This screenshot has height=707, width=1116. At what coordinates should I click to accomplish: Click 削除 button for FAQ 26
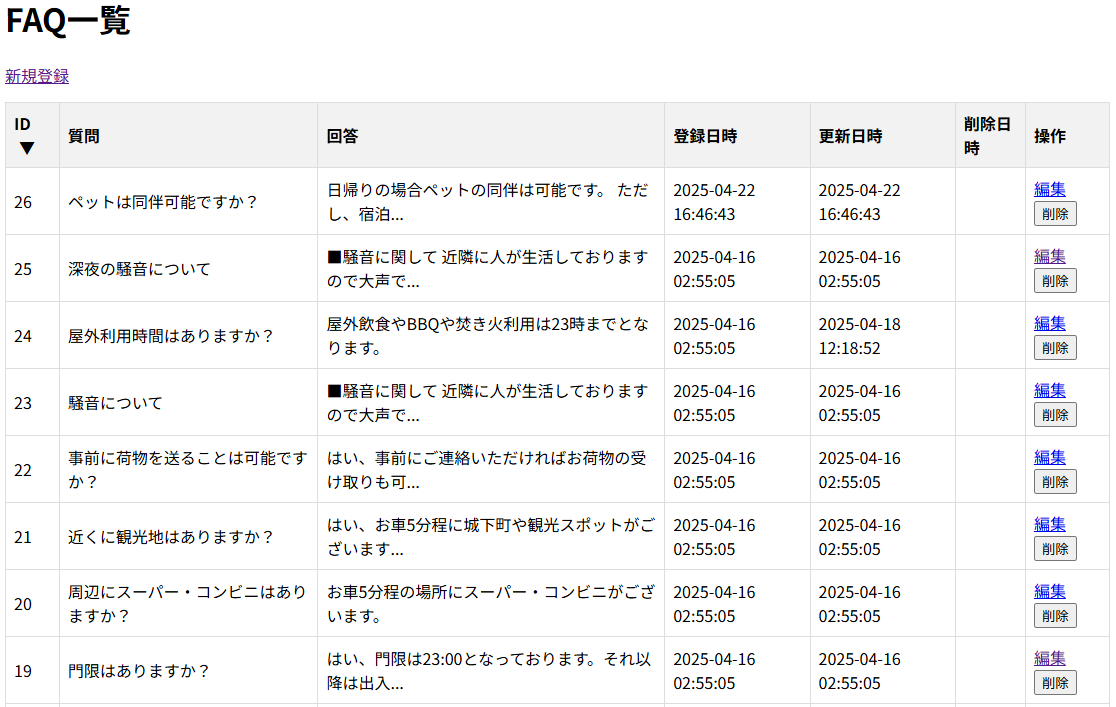pos(1055,214)
